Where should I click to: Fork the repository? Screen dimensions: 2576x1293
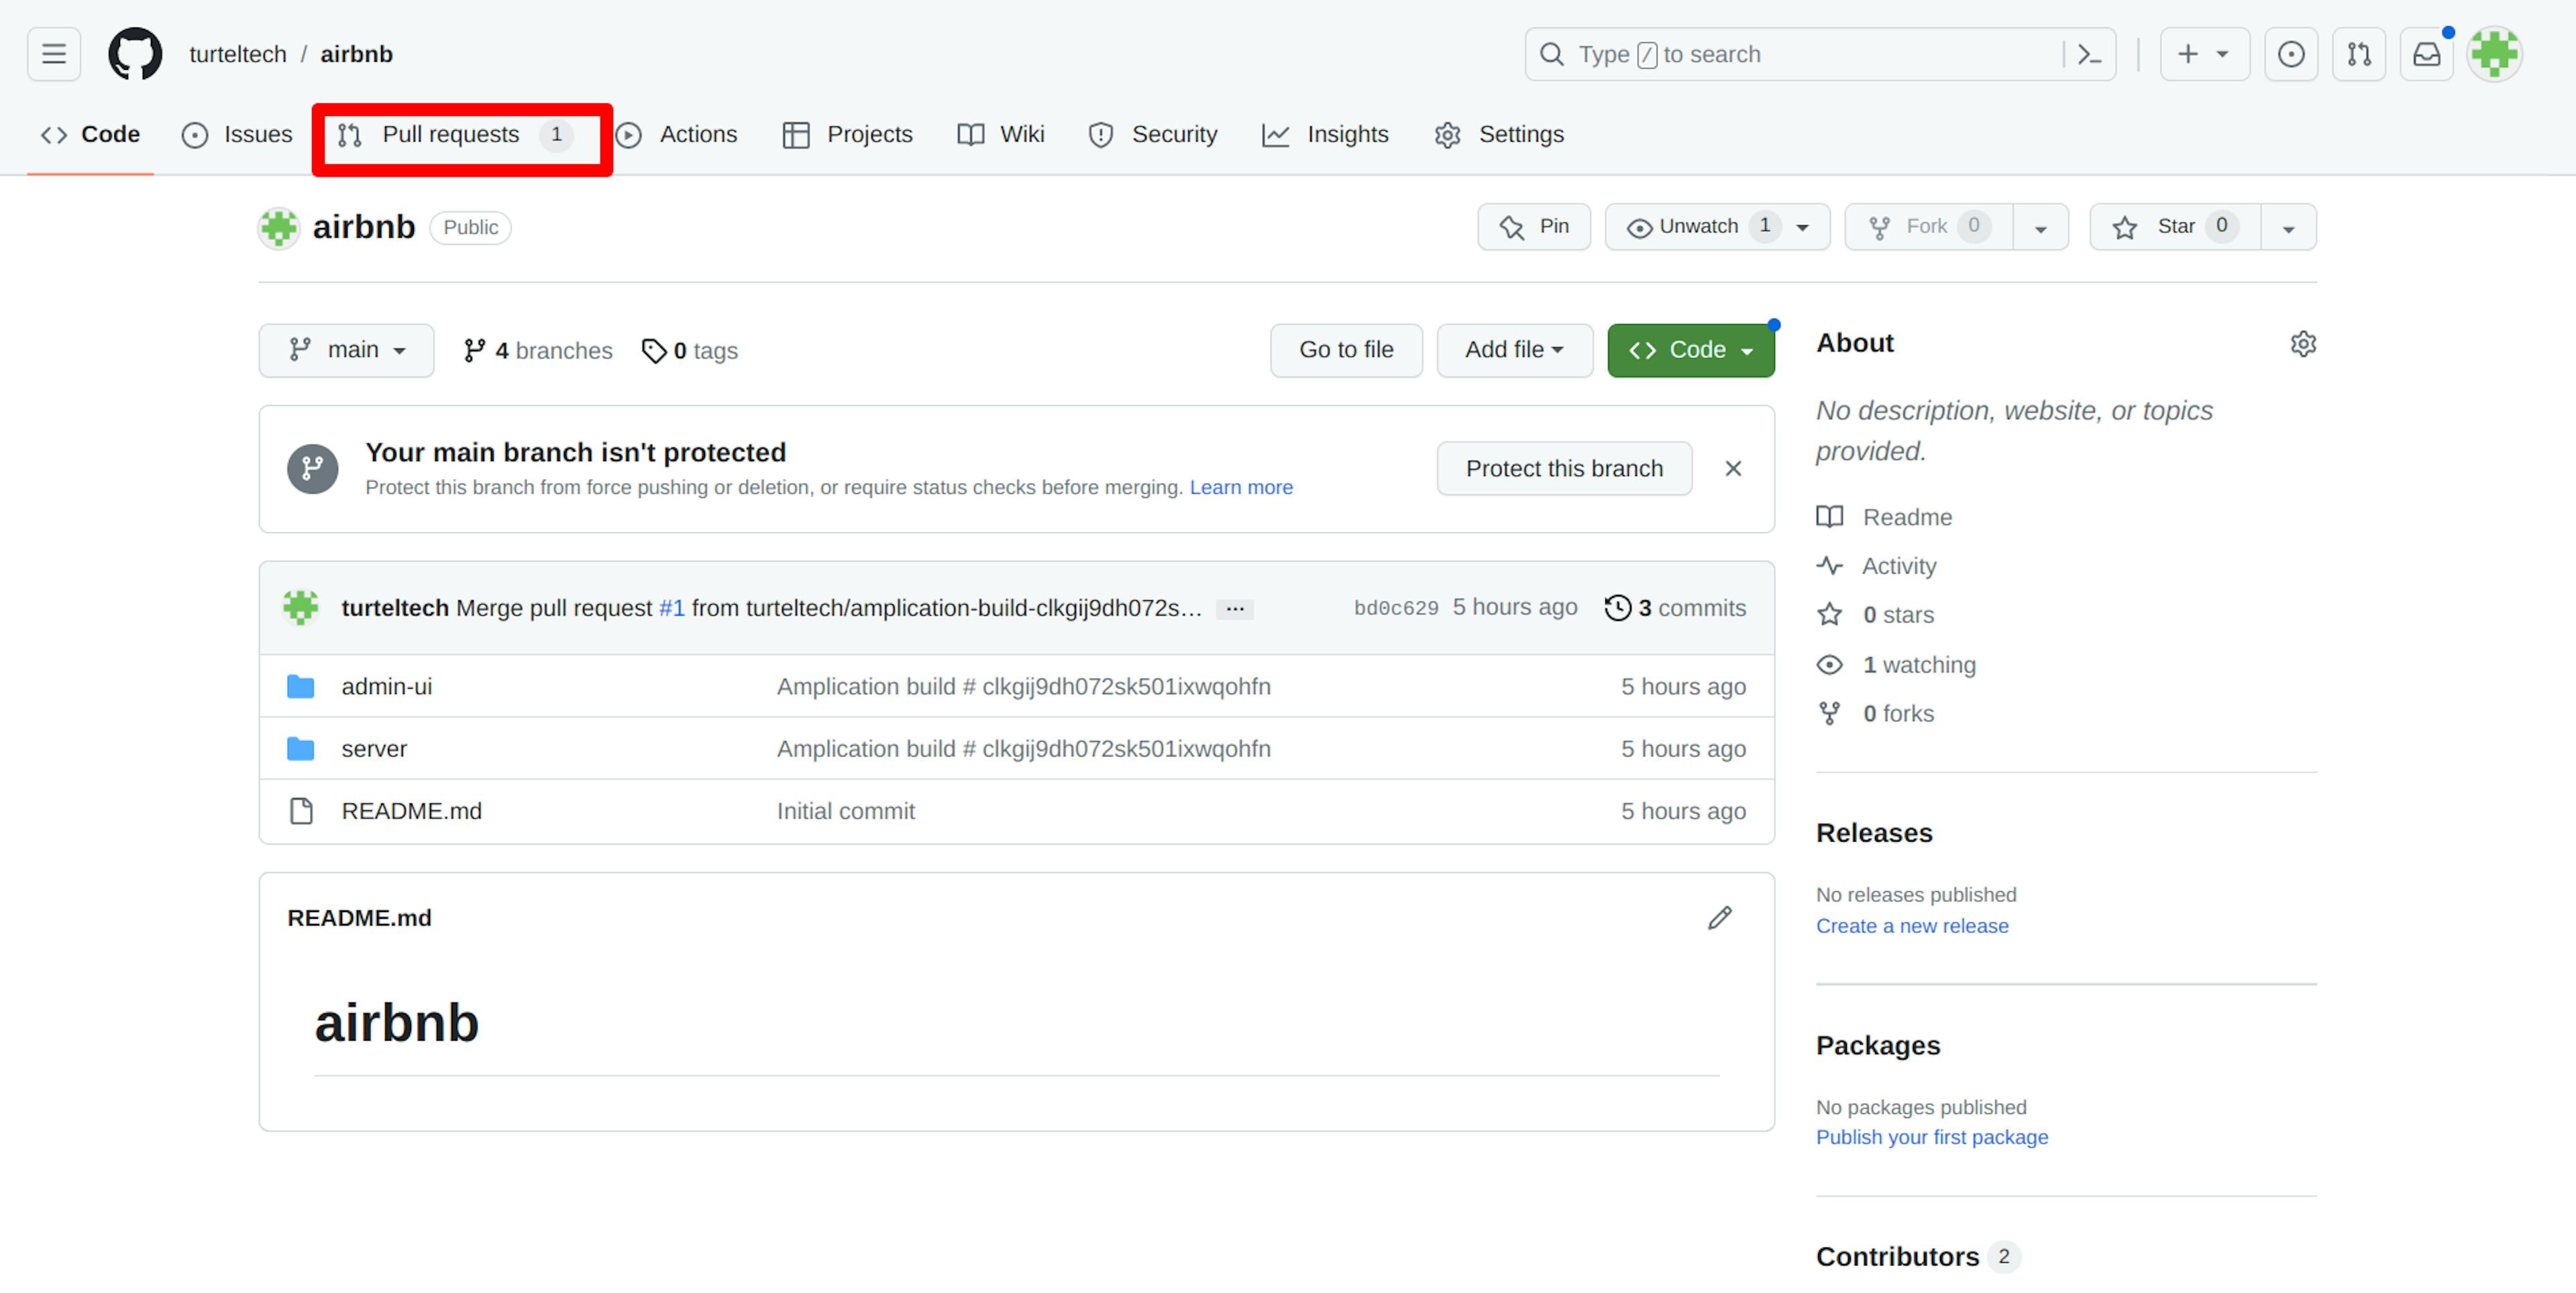click(x=1929, y=227)
